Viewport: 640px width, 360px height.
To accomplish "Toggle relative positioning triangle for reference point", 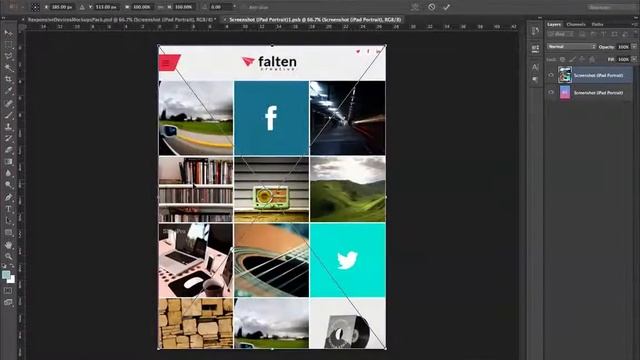I will 82,7.
